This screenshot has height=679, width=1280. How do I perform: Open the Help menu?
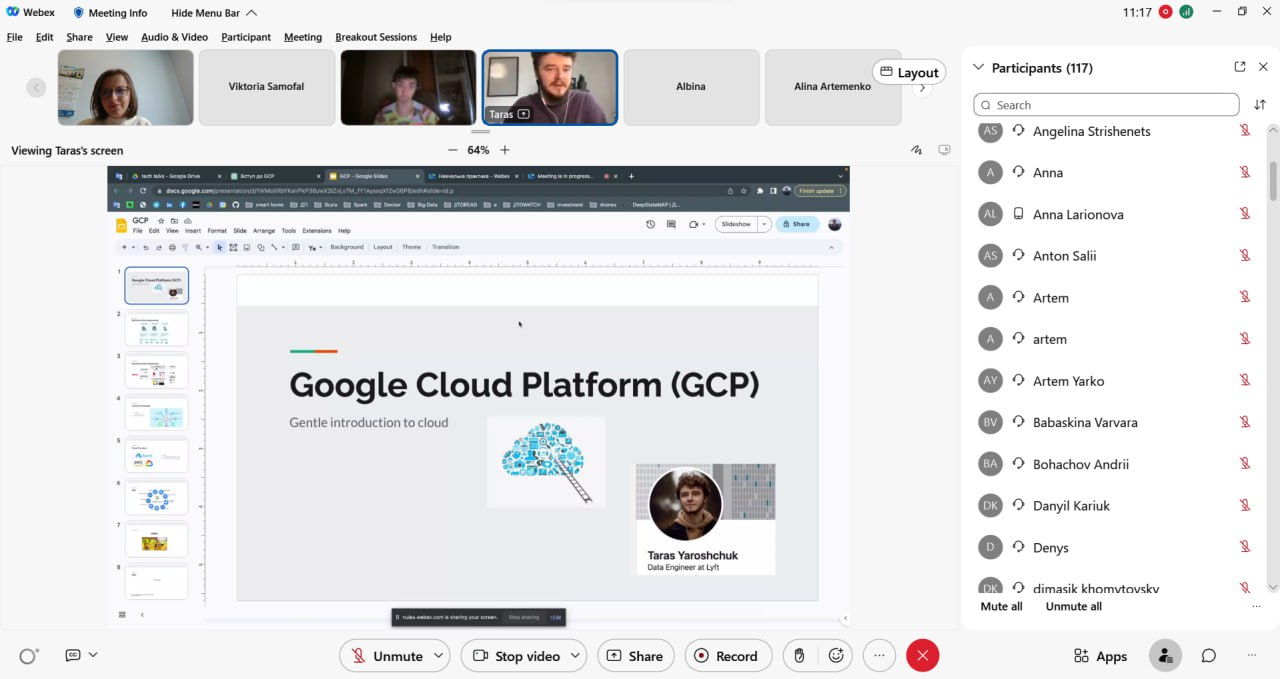point(441,37)
